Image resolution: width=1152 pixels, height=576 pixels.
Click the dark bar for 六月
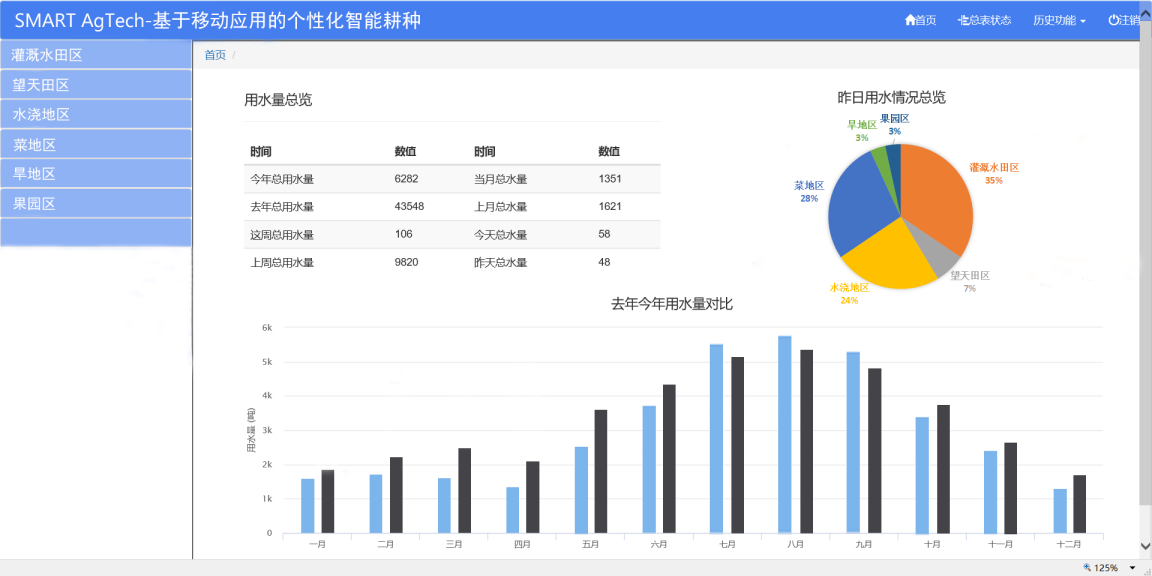[669, 458]
